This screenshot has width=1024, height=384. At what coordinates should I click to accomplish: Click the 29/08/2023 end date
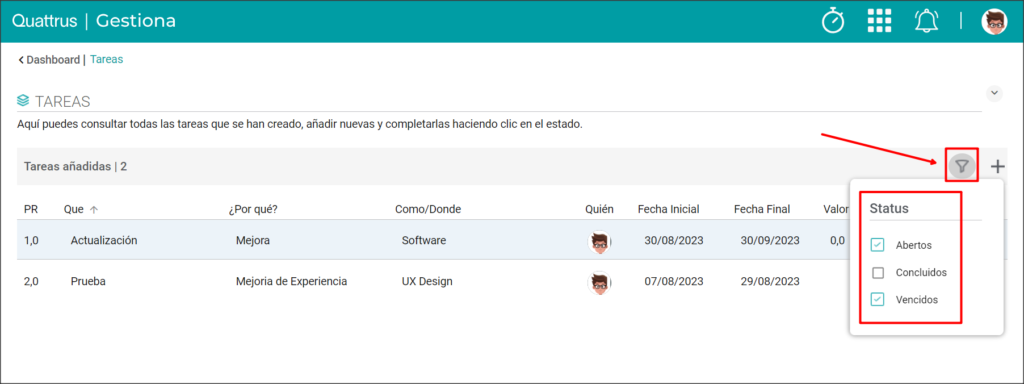coord(770,281)
